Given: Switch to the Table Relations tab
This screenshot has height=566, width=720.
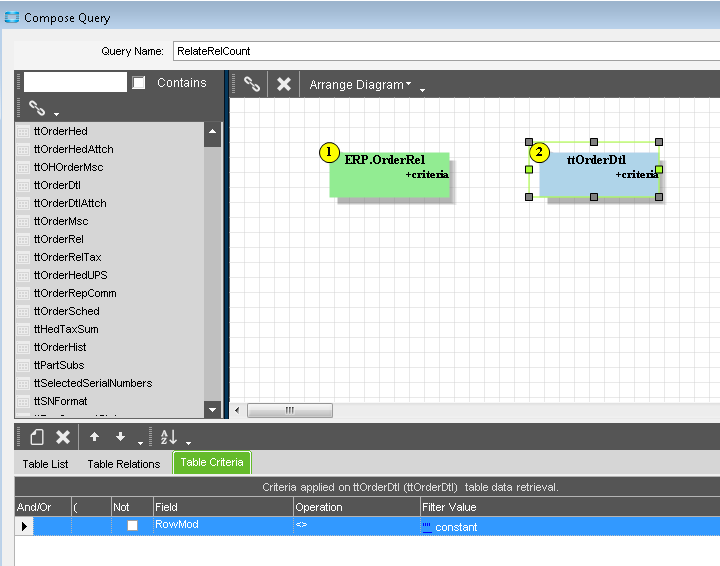Looking at the screenshot, I should [124, 464].
